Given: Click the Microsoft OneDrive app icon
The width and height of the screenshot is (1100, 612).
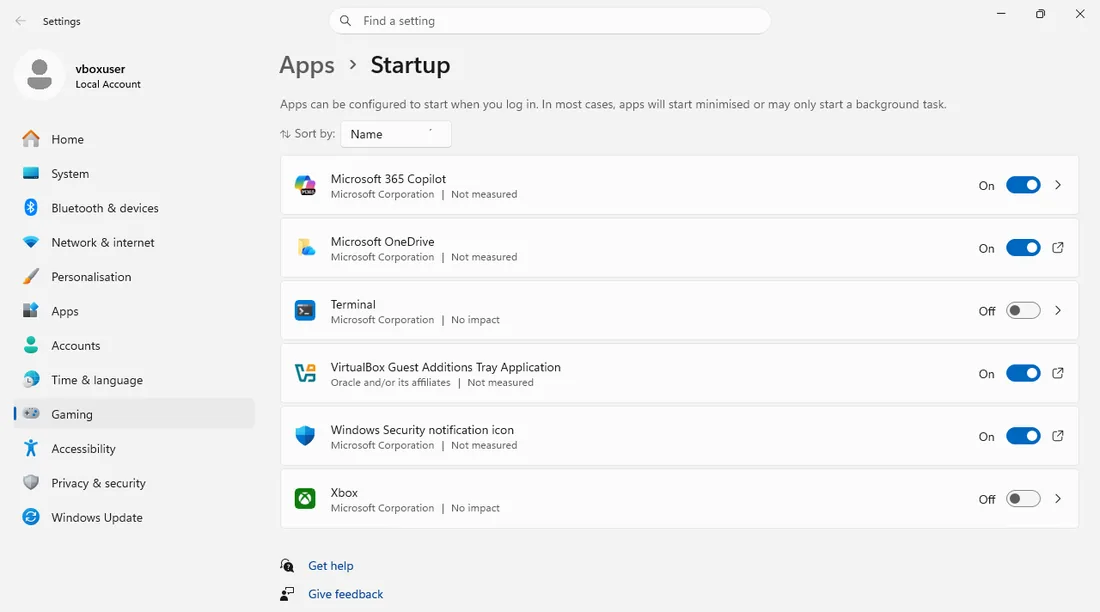Looking at the screenshot, I should tap(305, 248).
